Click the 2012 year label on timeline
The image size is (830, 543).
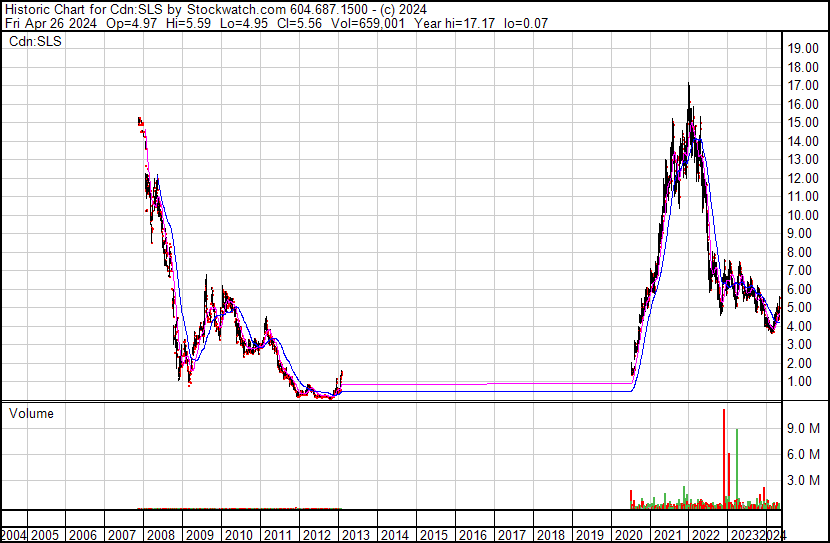317,535
